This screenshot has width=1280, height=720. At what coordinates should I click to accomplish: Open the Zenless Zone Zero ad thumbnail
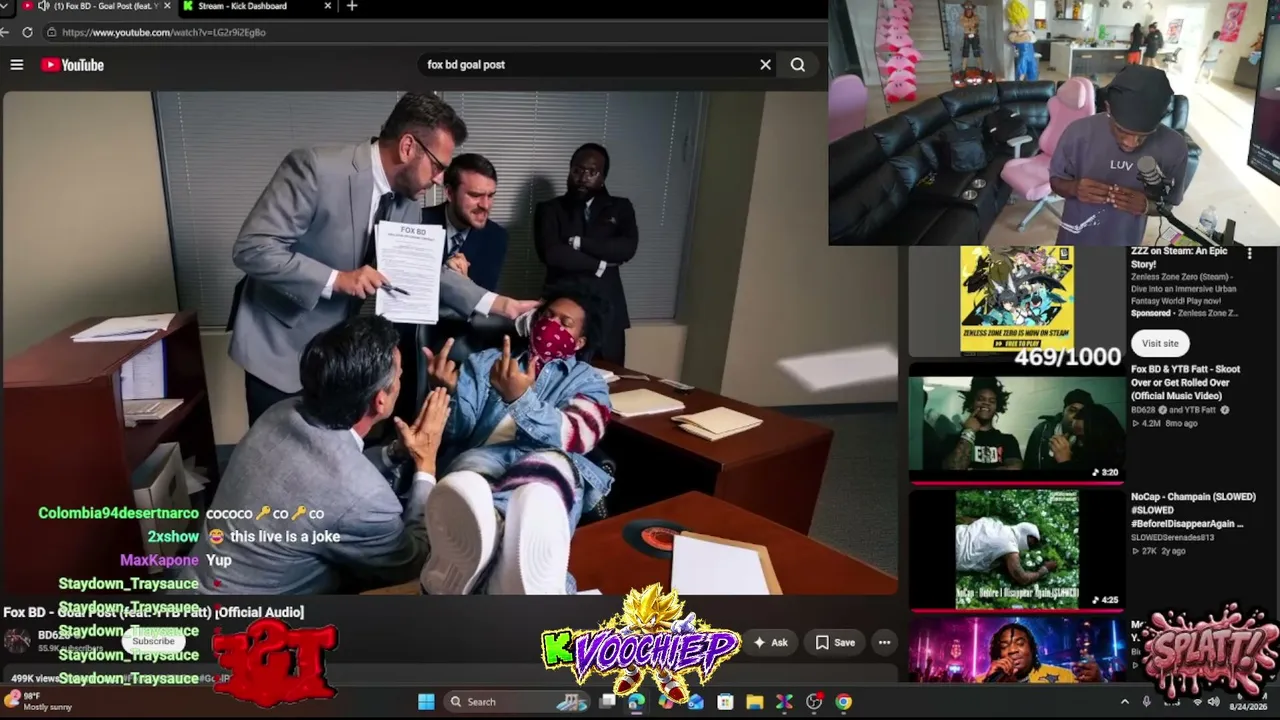tap(1016, 300)
